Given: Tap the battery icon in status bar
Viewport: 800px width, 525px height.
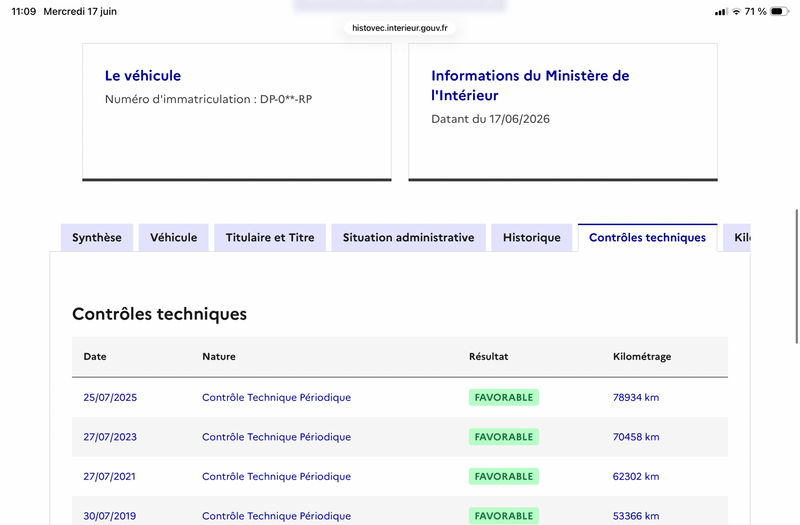Looking at the screenshot, I should [x=780, y=11].
